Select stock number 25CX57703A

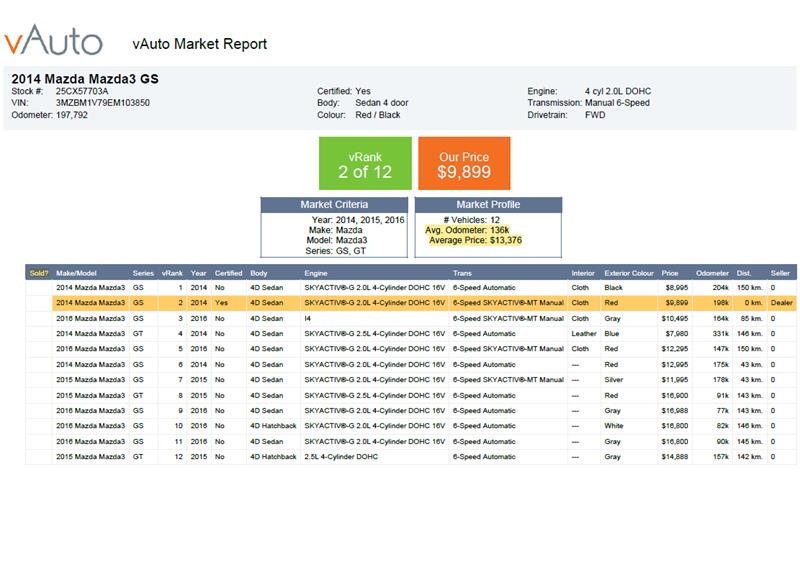82,91
